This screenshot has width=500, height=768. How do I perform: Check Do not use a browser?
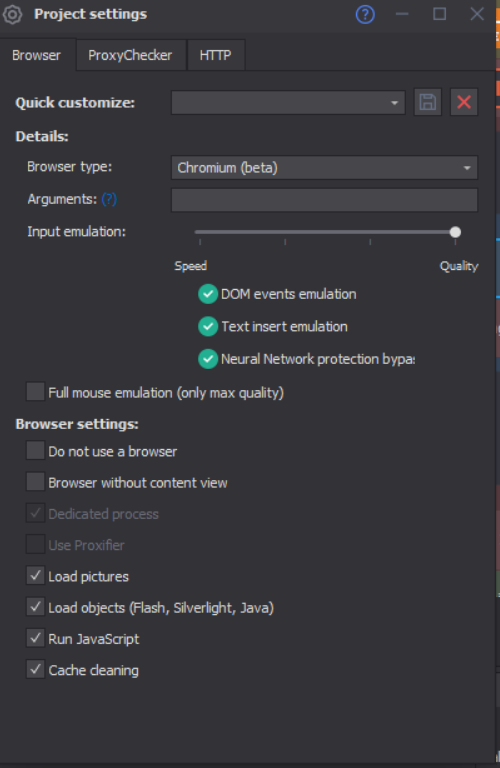(35, 451)
